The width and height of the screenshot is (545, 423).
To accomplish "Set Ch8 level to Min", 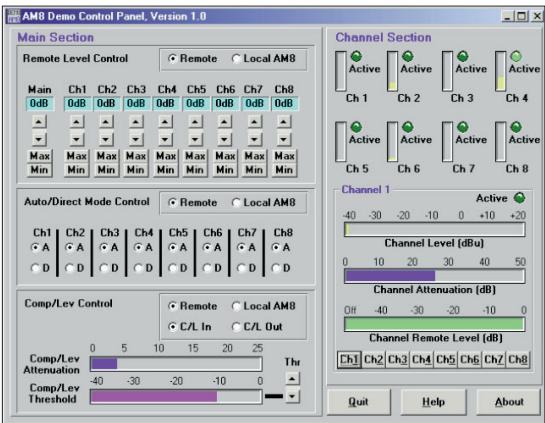I will (x=284, y=170).
